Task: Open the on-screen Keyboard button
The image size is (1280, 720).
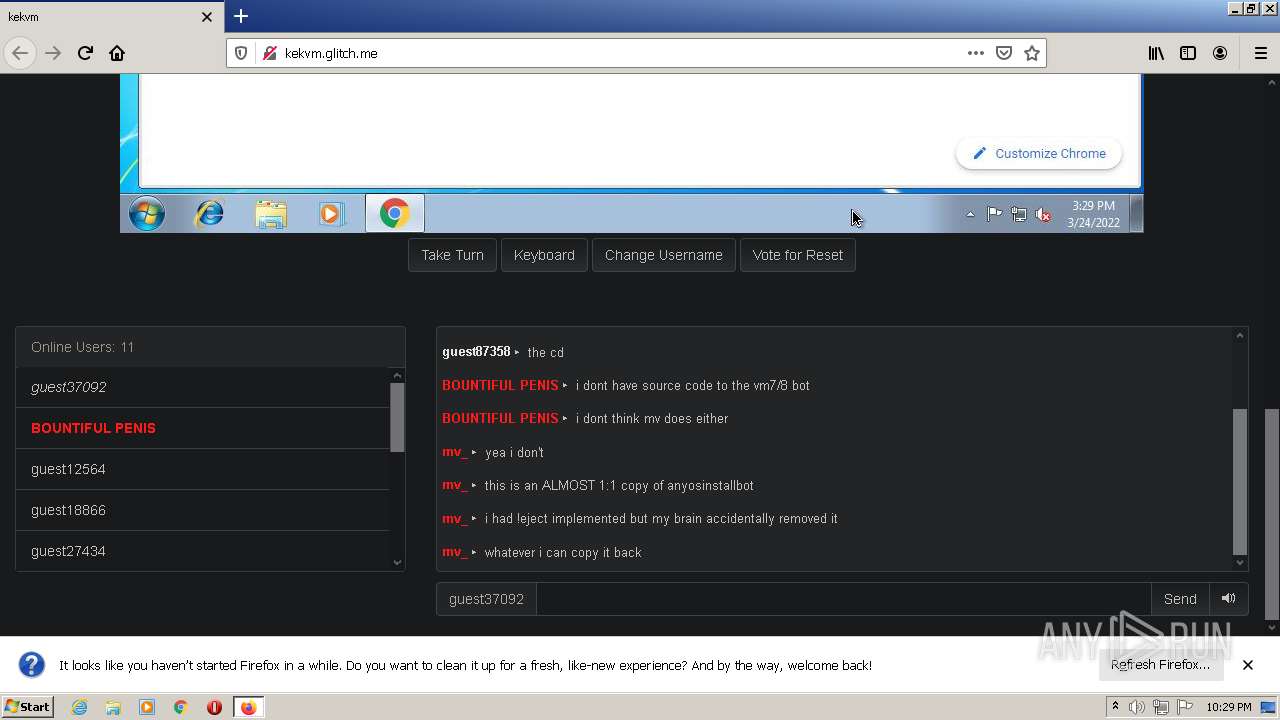Action: coord(544,255)
